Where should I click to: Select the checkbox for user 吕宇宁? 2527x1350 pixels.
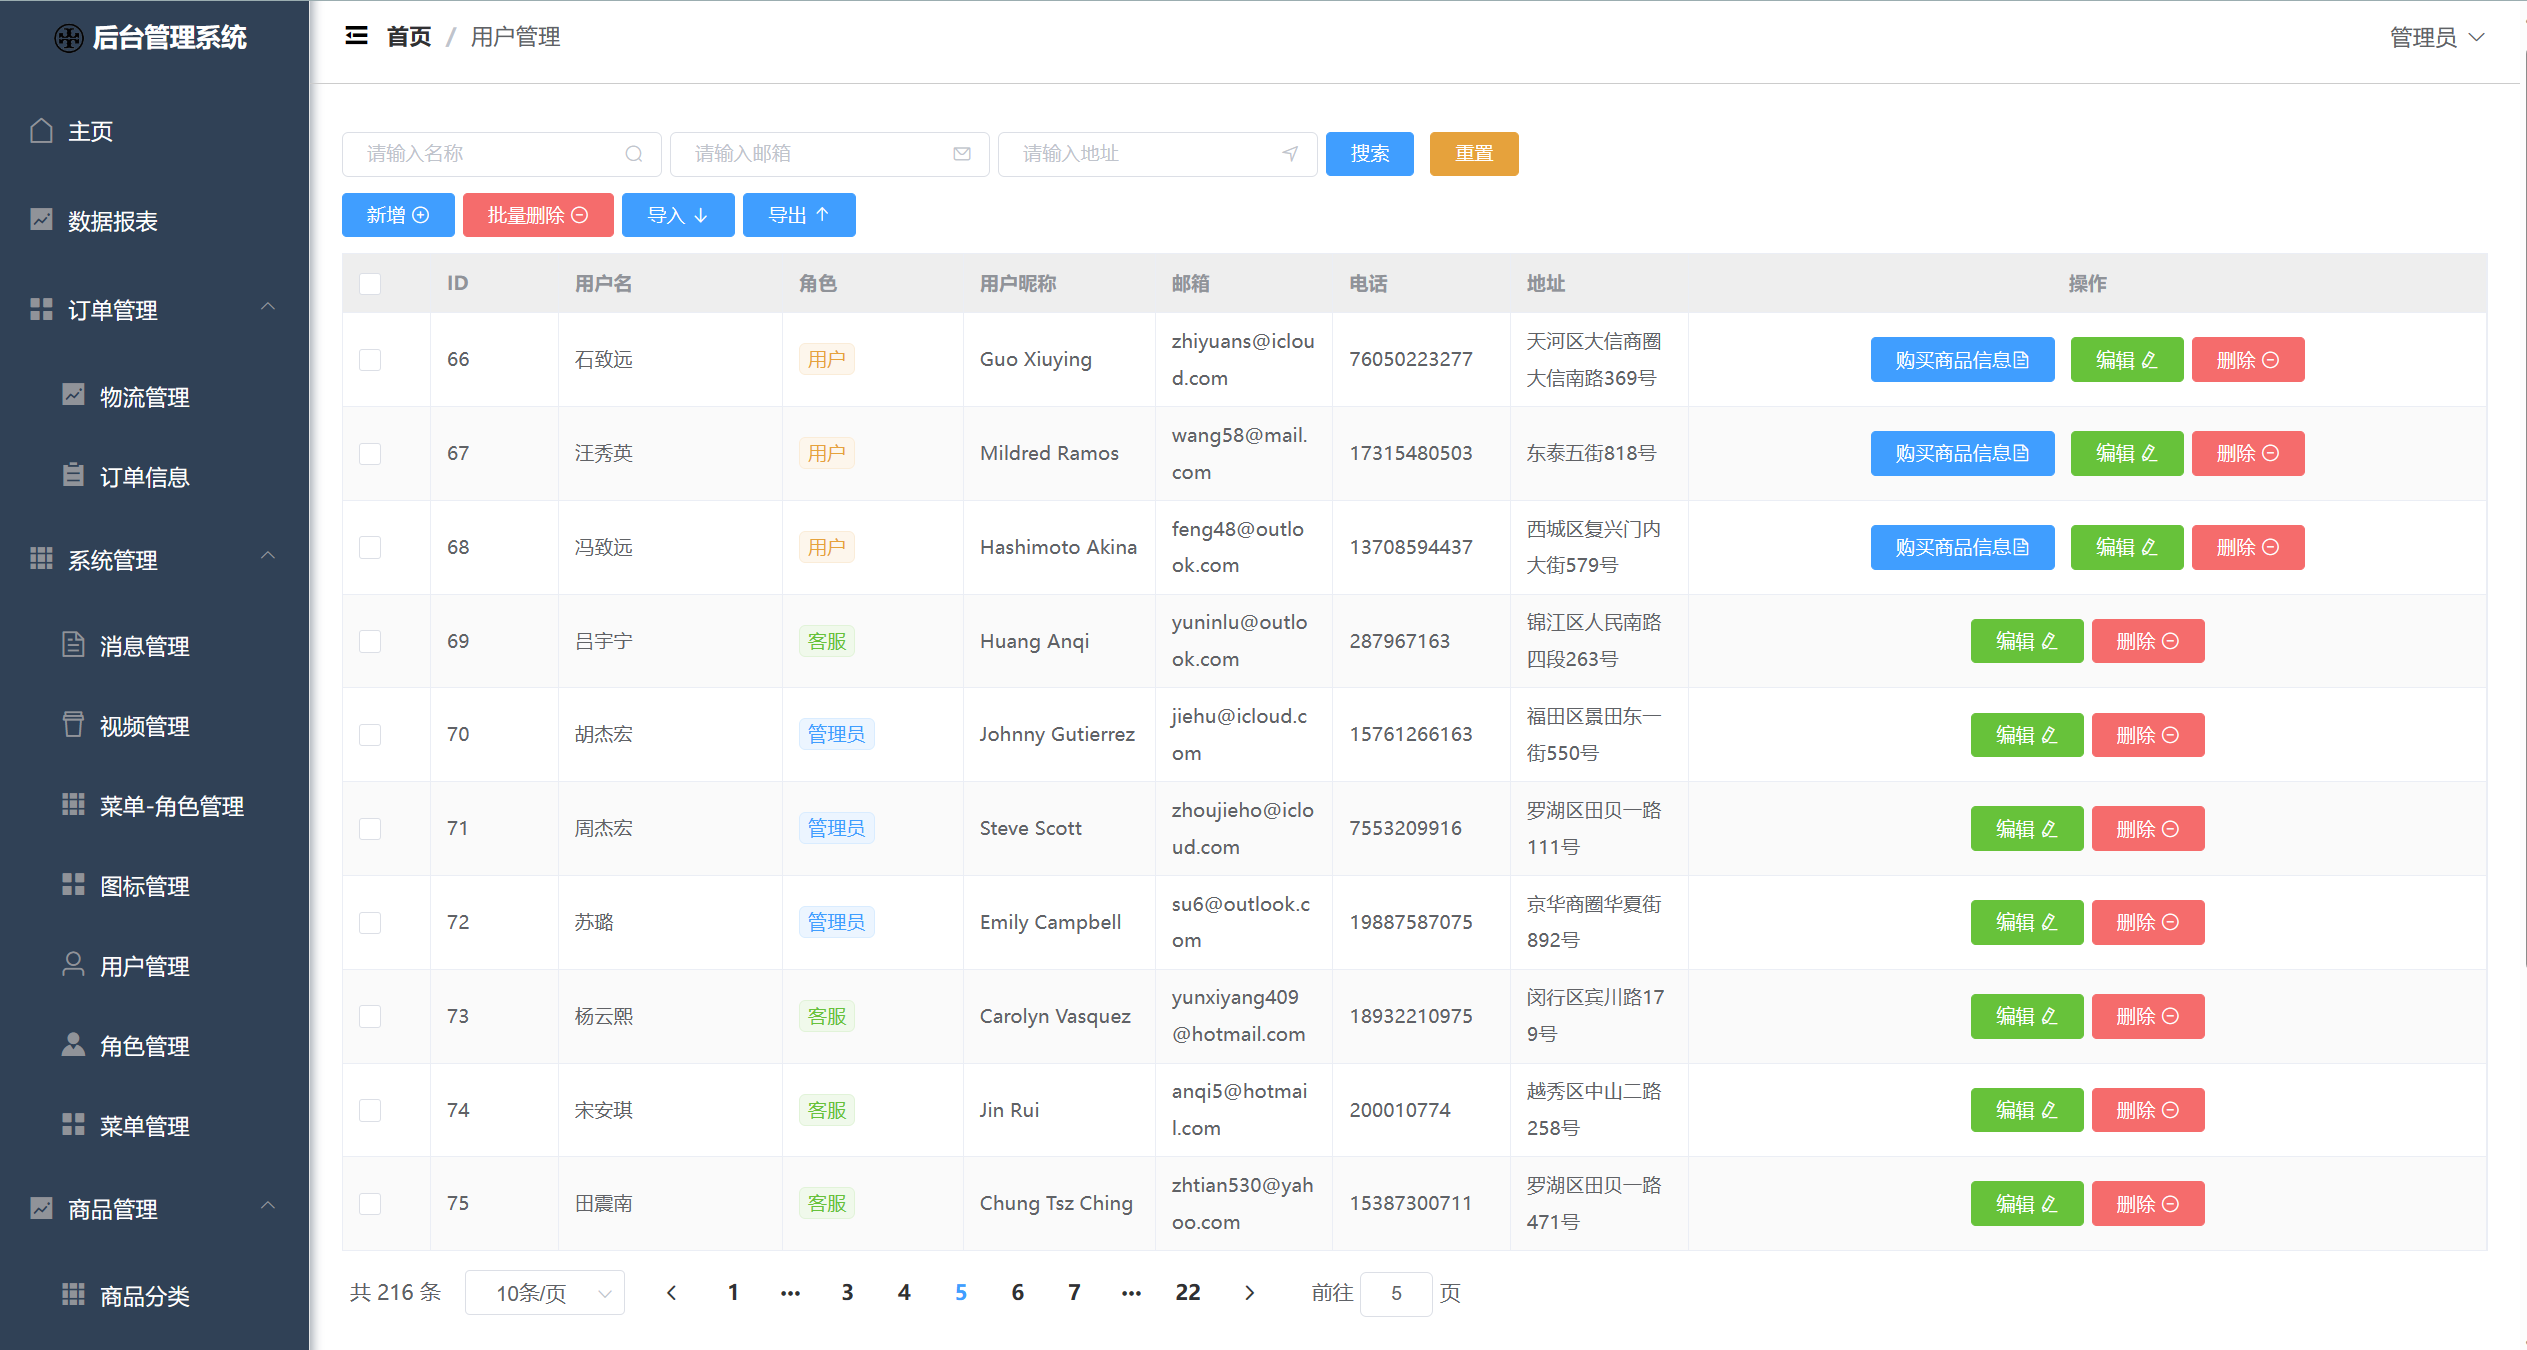point(370,641)
